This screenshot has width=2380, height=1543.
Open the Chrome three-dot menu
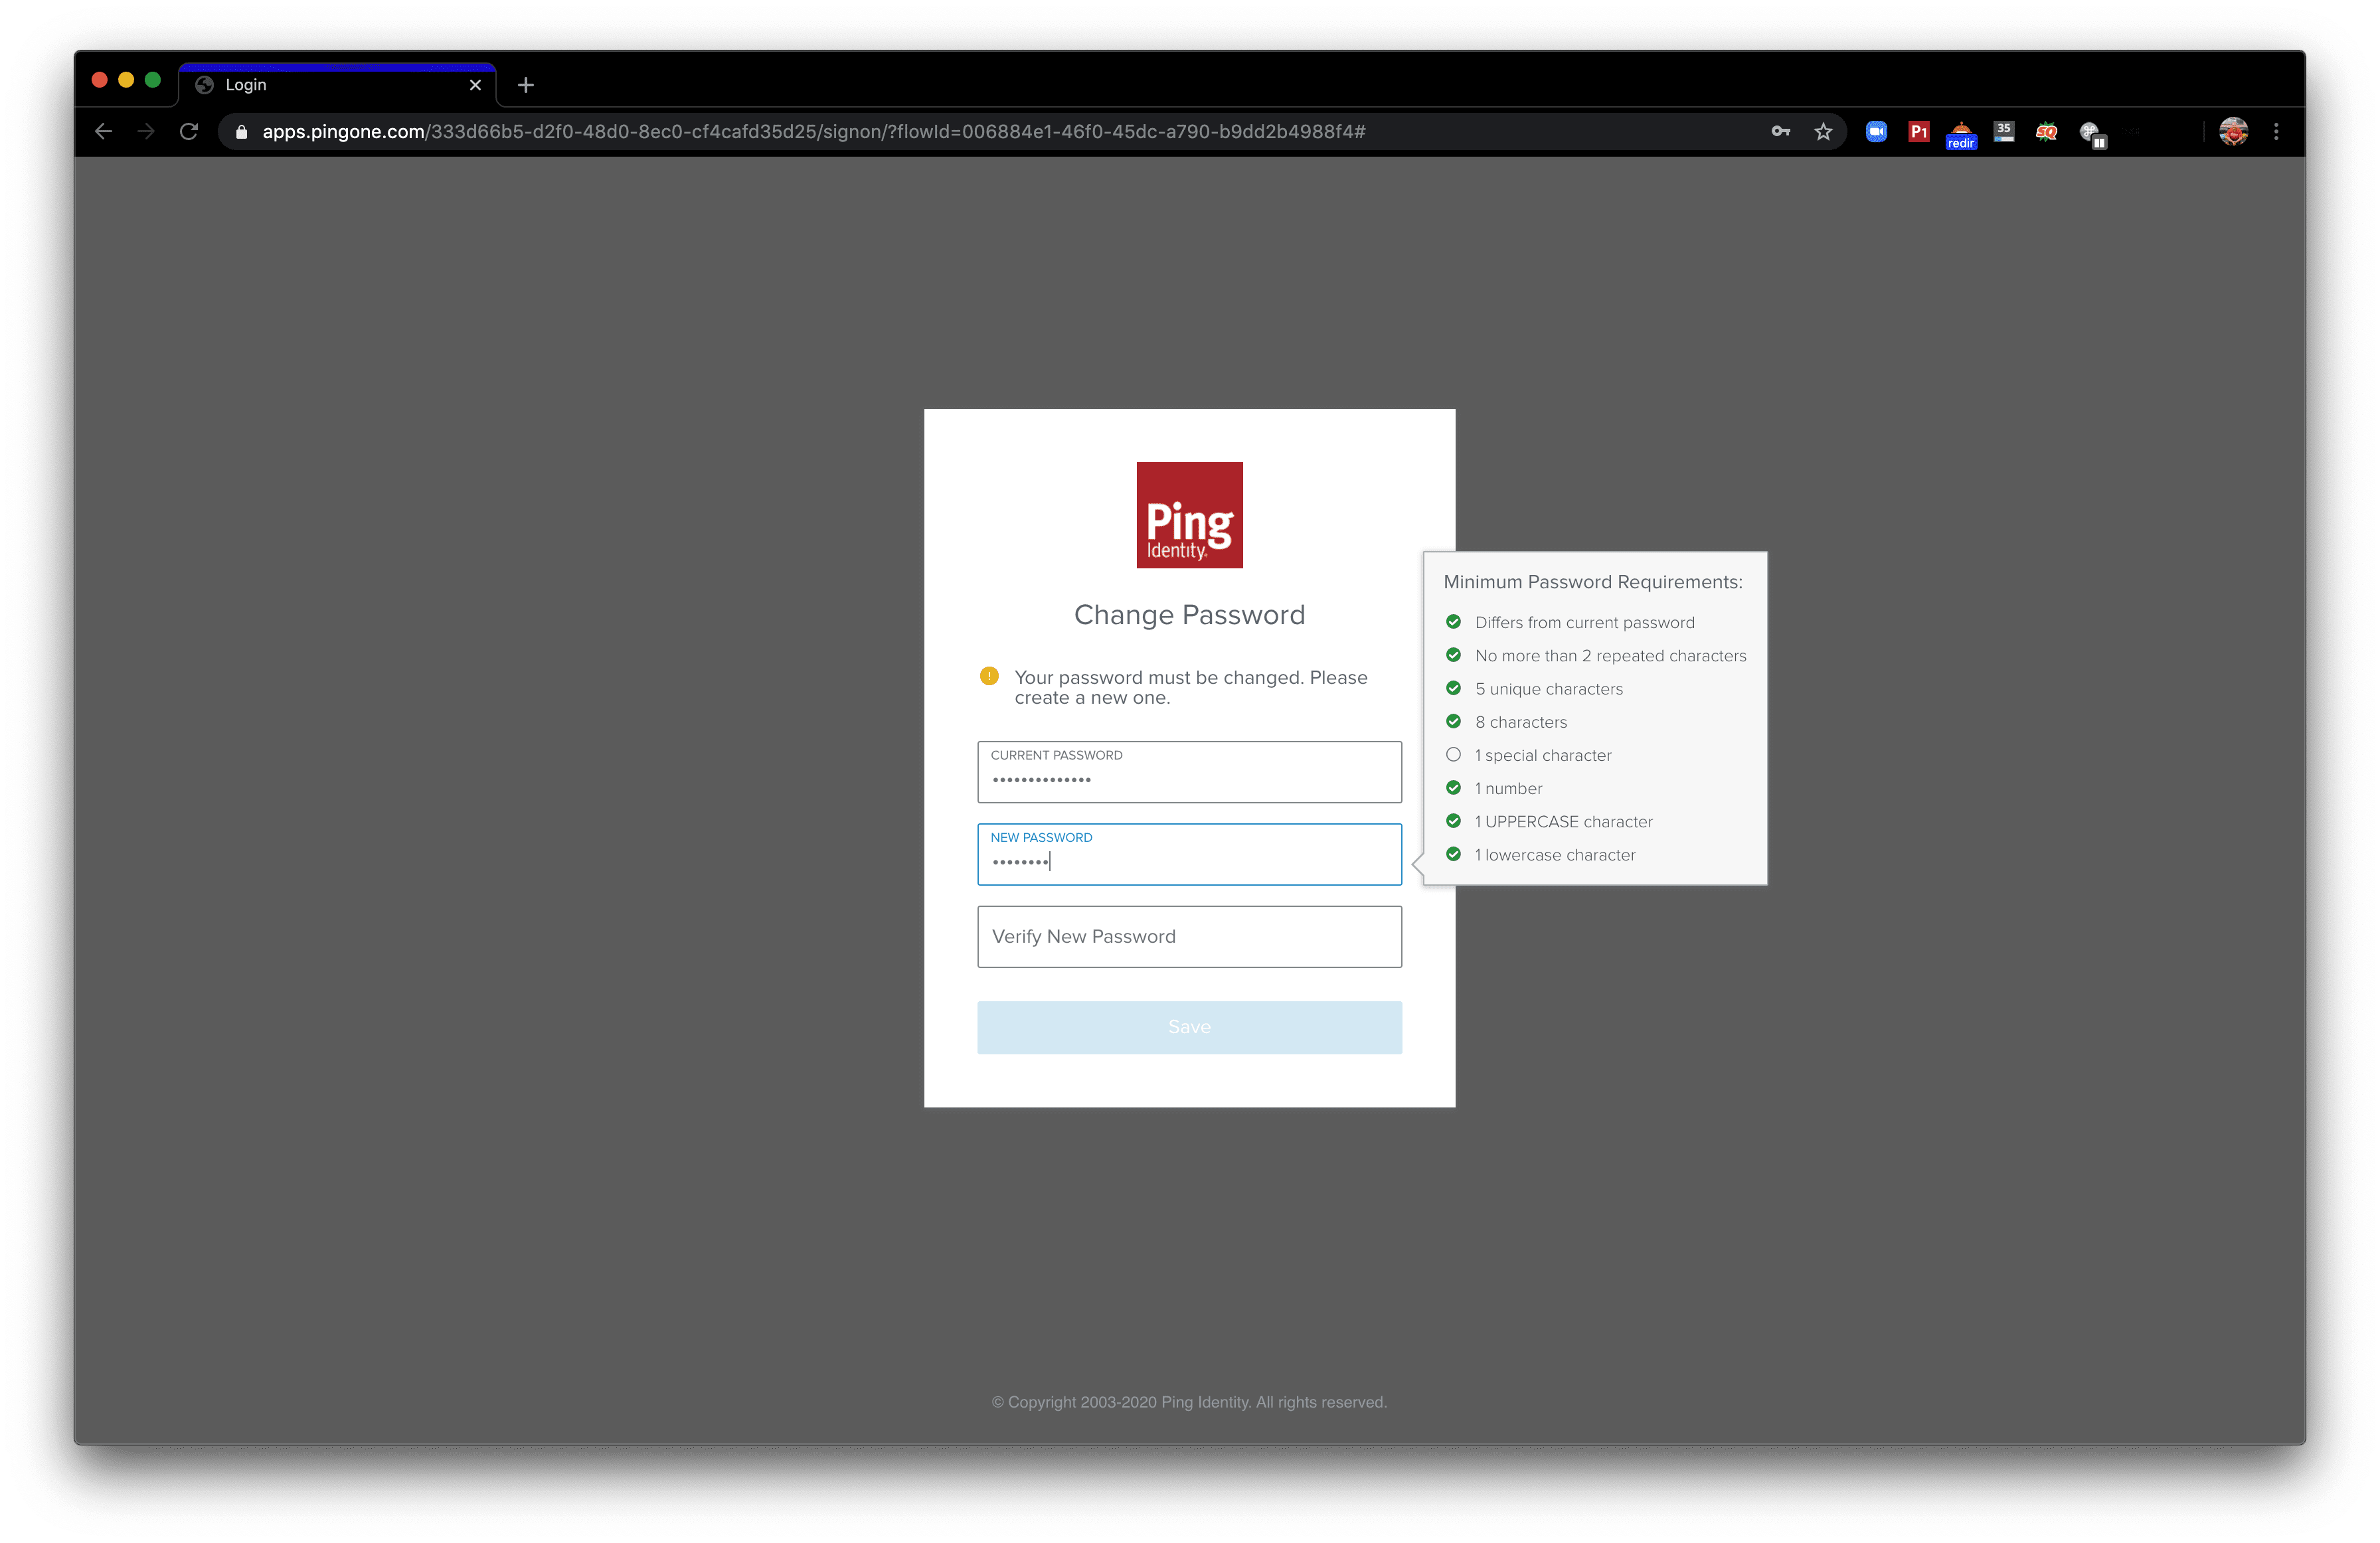(x=2276, y=131)
